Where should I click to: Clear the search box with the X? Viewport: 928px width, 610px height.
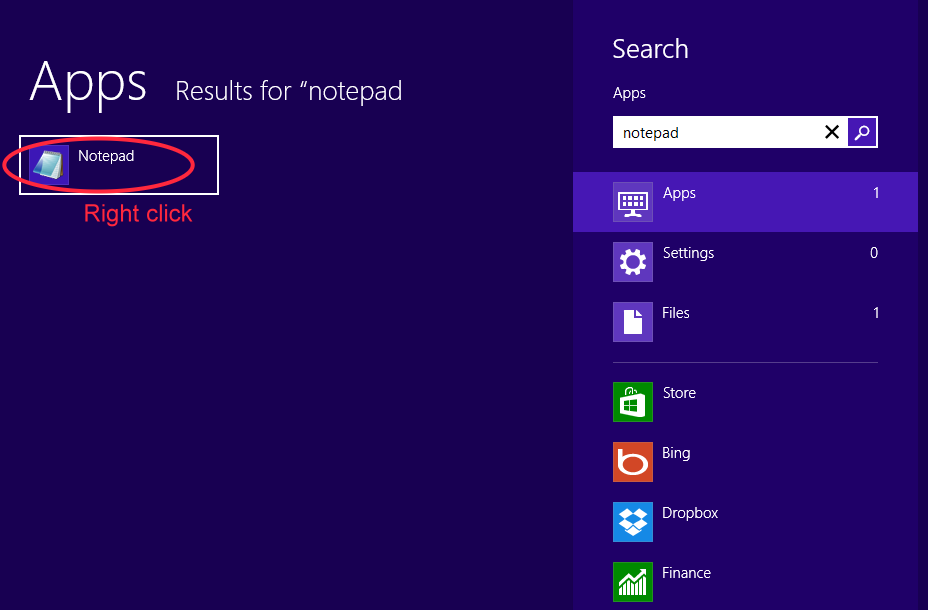(x=832, y=132)
